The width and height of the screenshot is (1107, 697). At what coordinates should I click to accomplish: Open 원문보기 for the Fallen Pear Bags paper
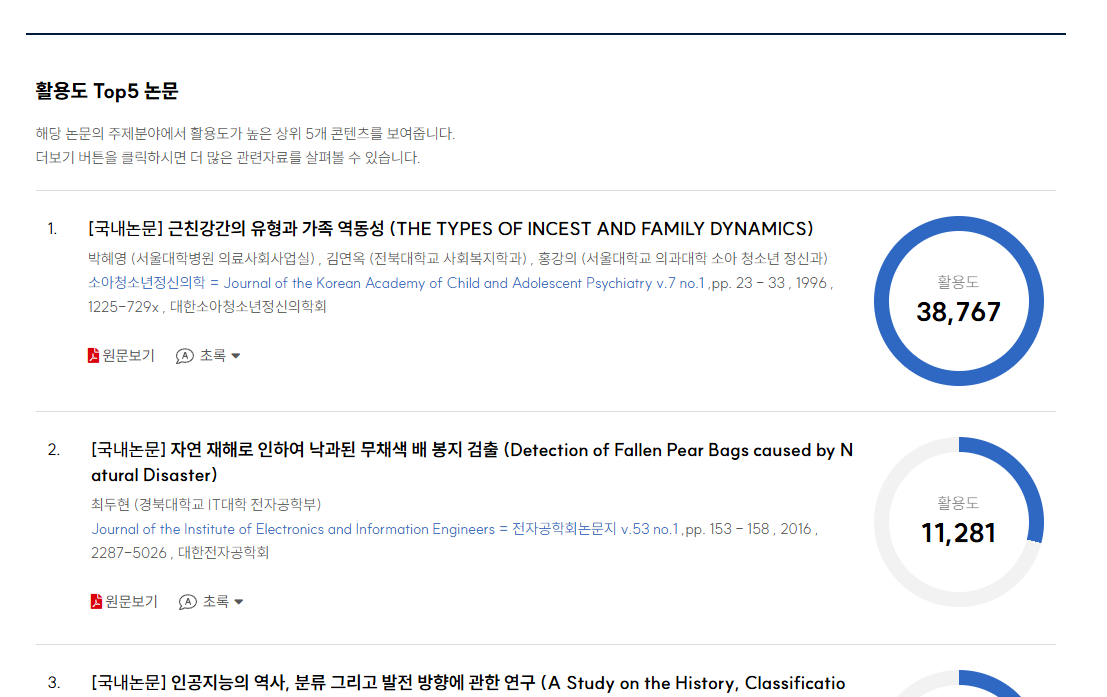[131, 602]
